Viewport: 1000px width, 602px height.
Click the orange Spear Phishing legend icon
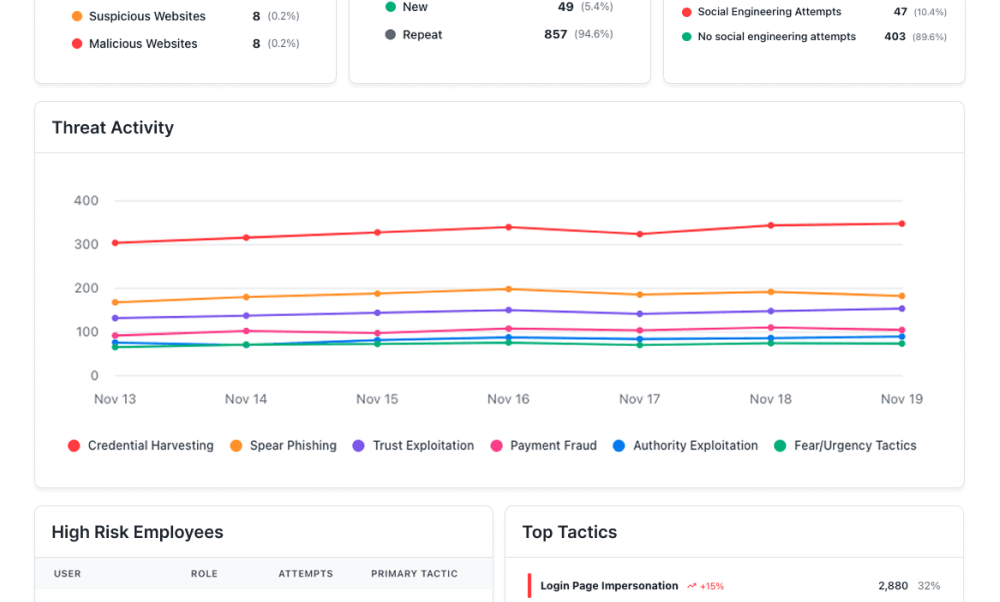237,445
